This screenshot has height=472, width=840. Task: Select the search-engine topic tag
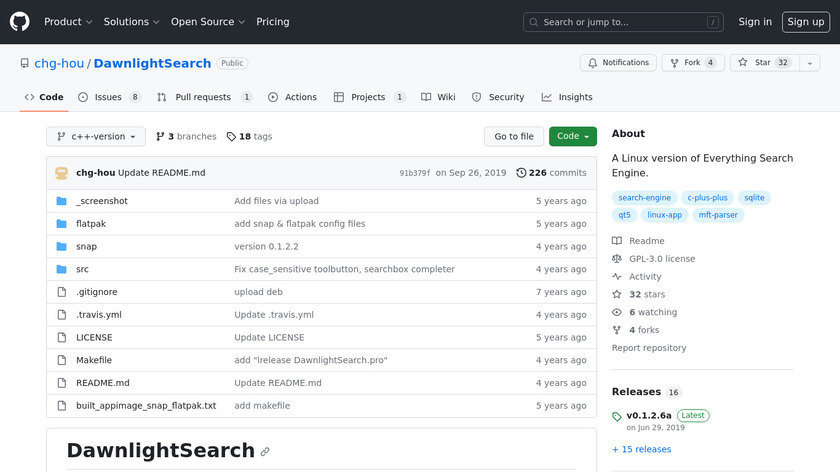click(x=645, y=198)
